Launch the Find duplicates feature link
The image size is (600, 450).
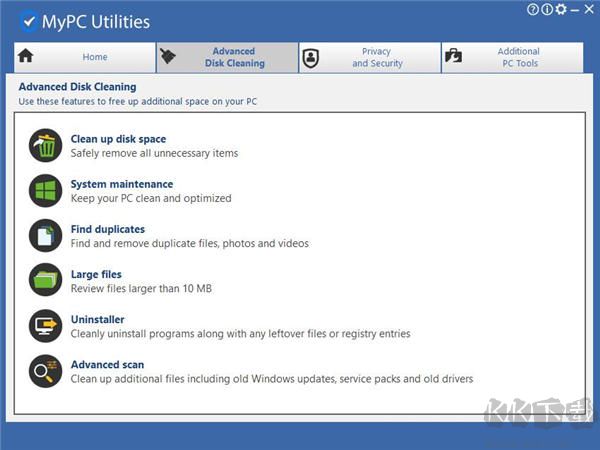[108, 229]
